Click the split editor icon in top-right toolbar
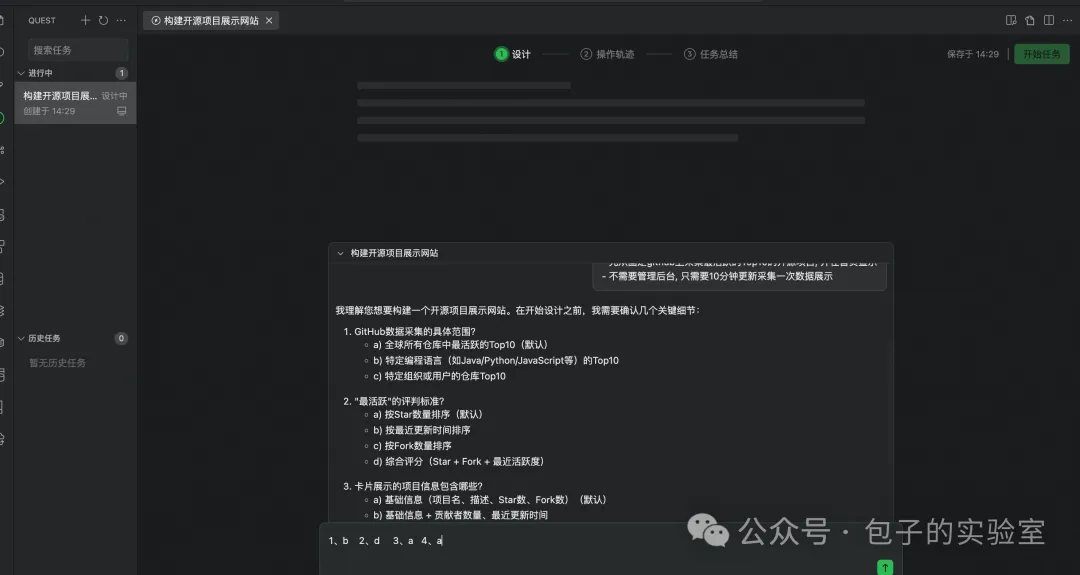 coord(1048,21)
